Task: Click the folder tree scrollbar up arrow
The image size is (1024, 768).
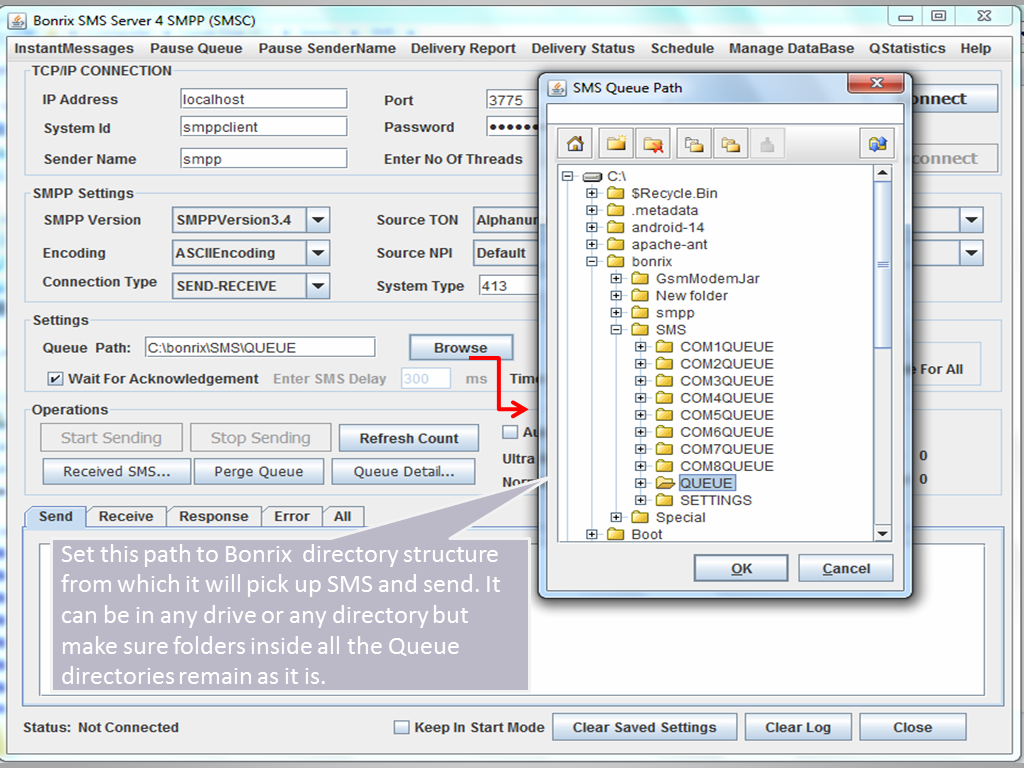Action: click(x=883, y=173)
